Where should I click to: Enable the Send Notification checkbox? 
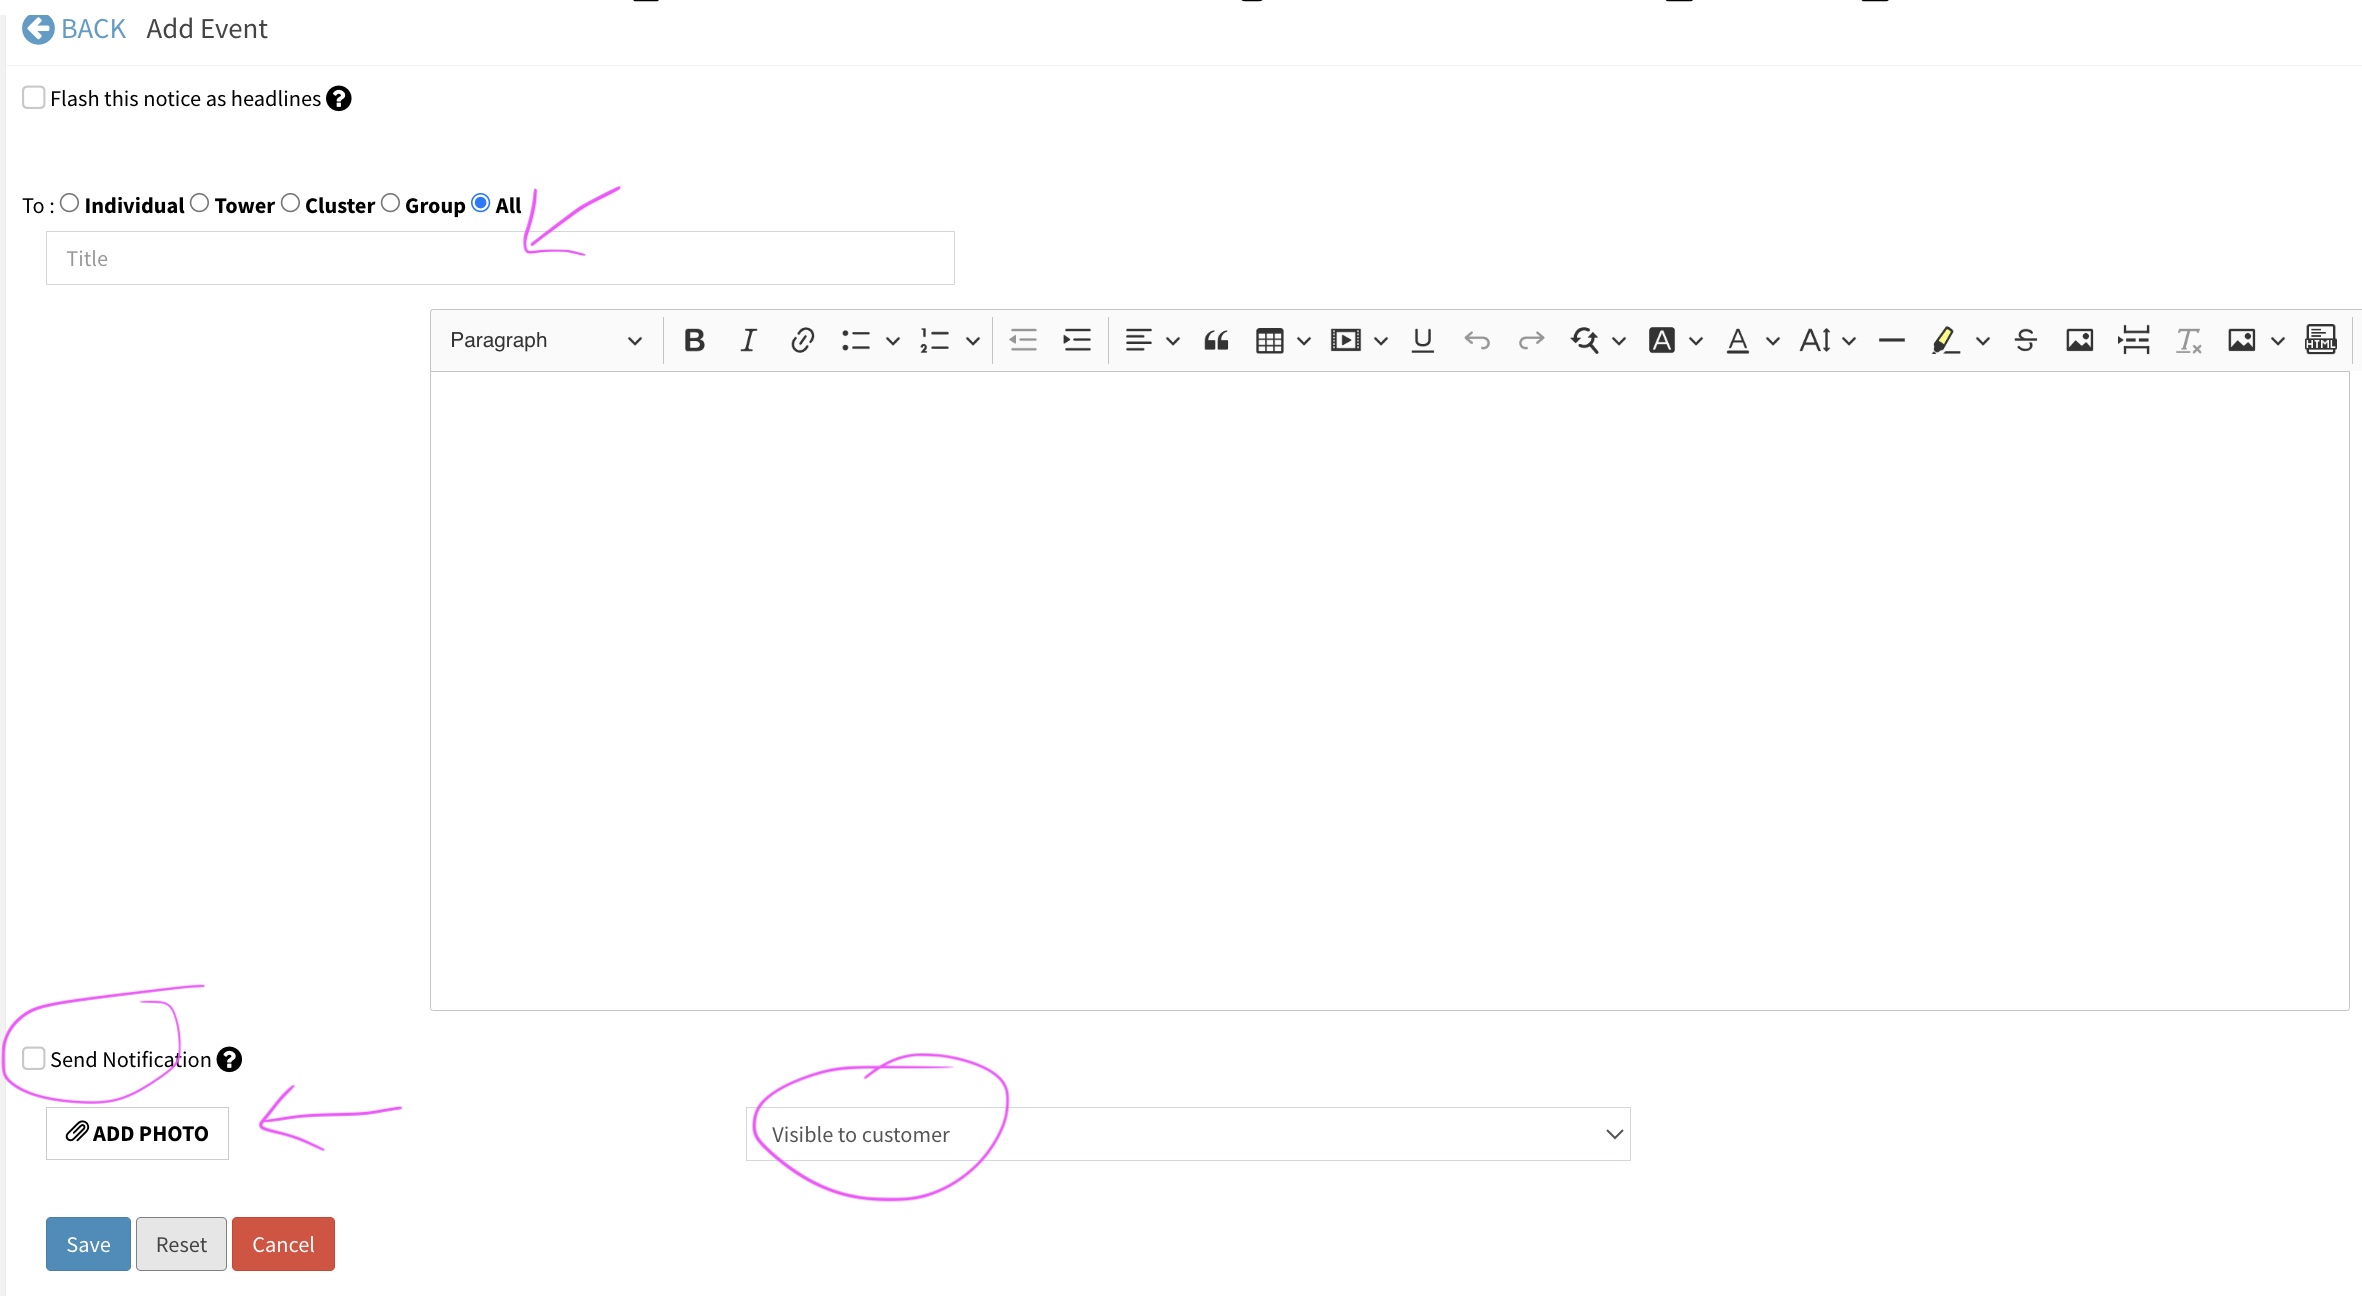[x=32, y=1057]
